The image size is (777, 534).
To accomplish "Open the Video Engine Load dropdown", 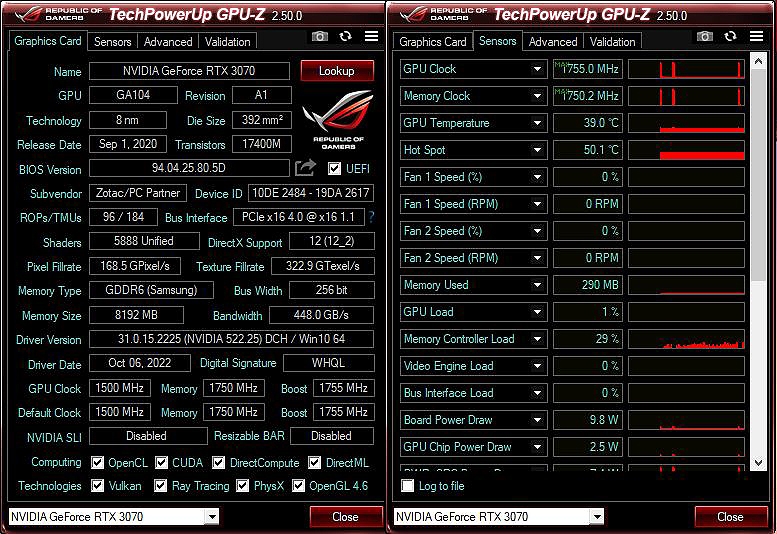I will (x=537, y=366).
